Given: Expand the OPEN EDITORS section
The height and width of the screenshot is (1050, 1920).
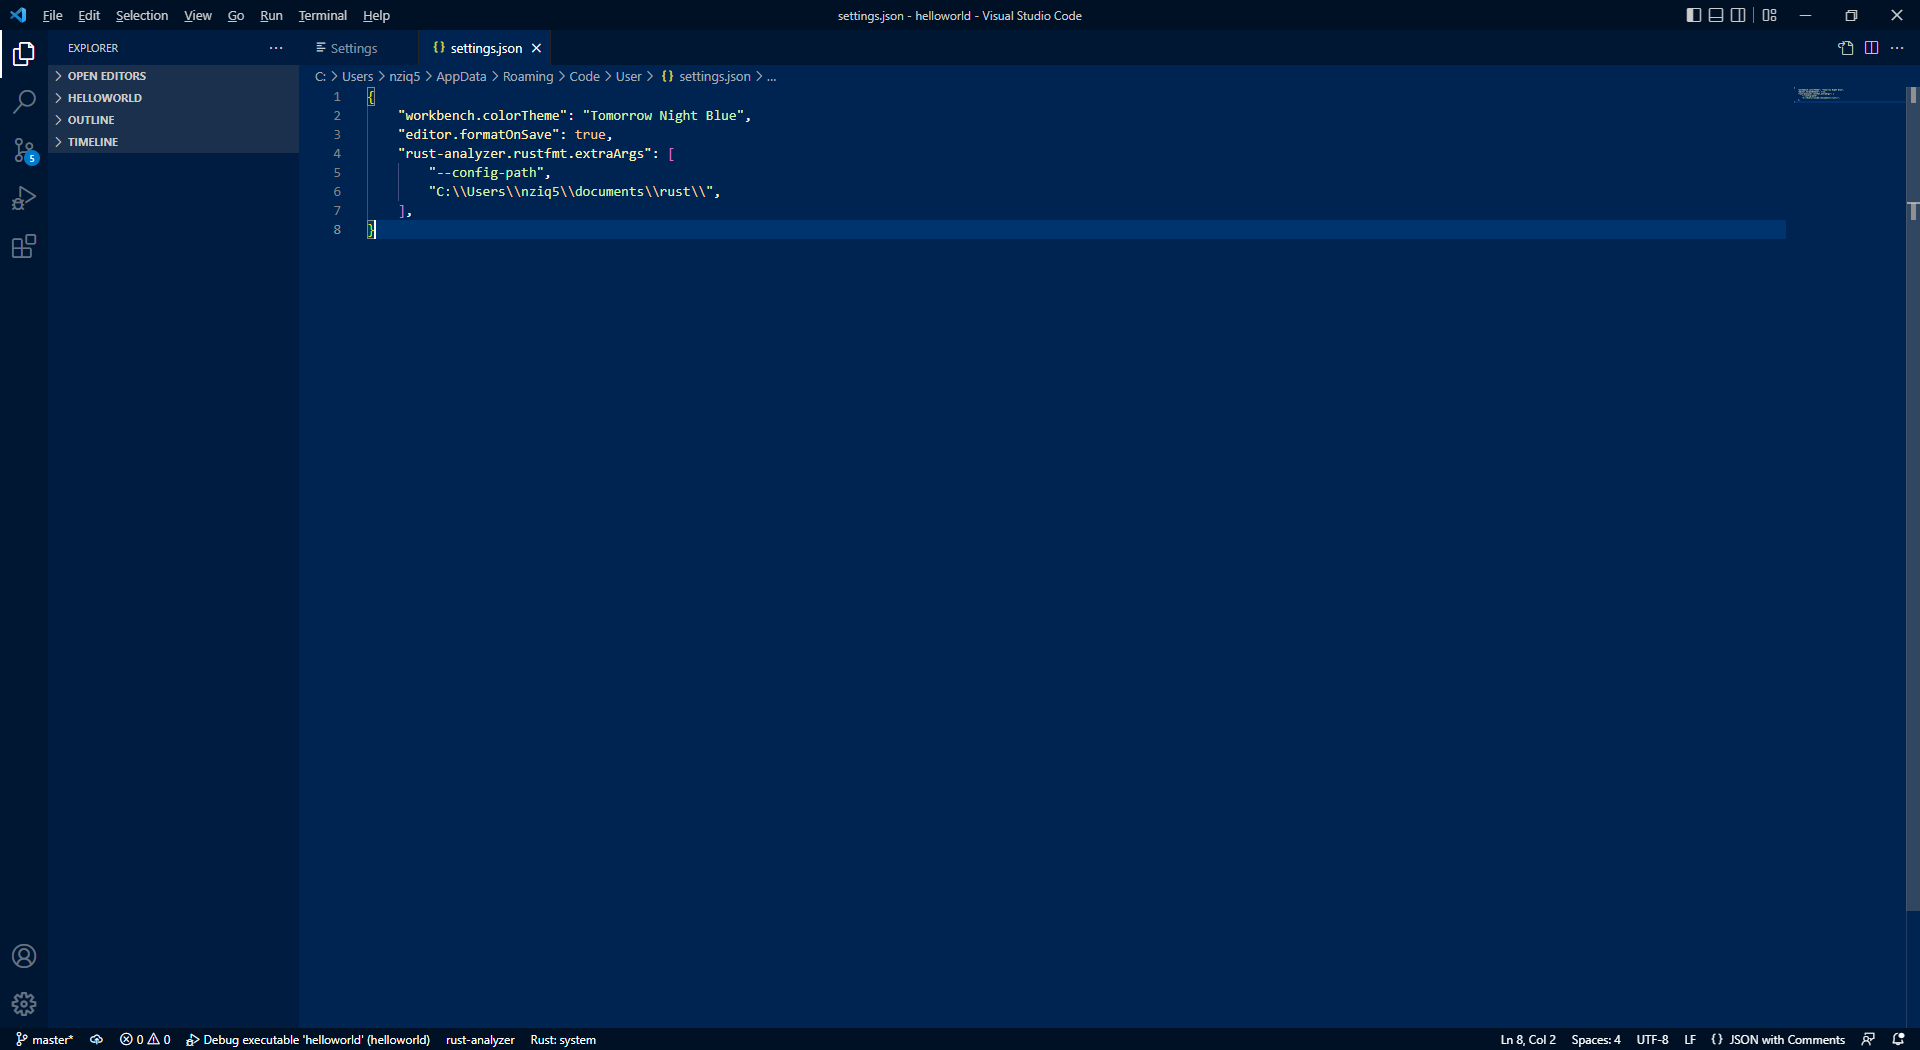Looking at the screenshot, I should (x=174, y=76).
